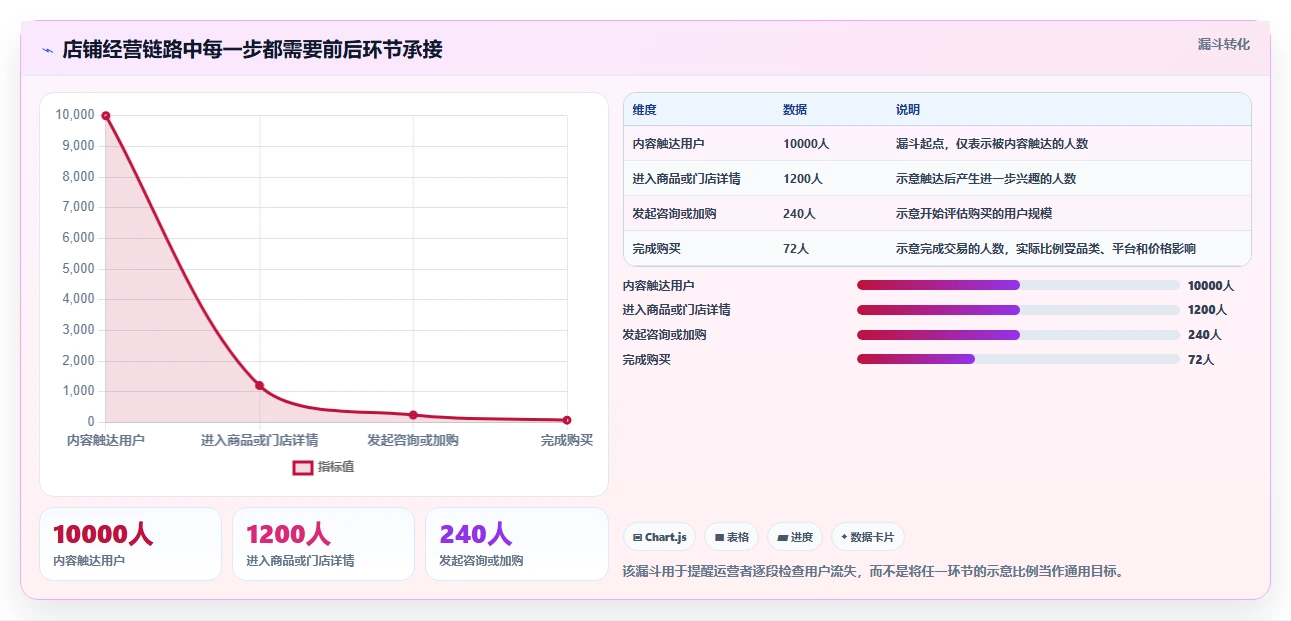Click table cell 内容触达用户
The width and height of the screenshot is (1291, 621).
668,144
